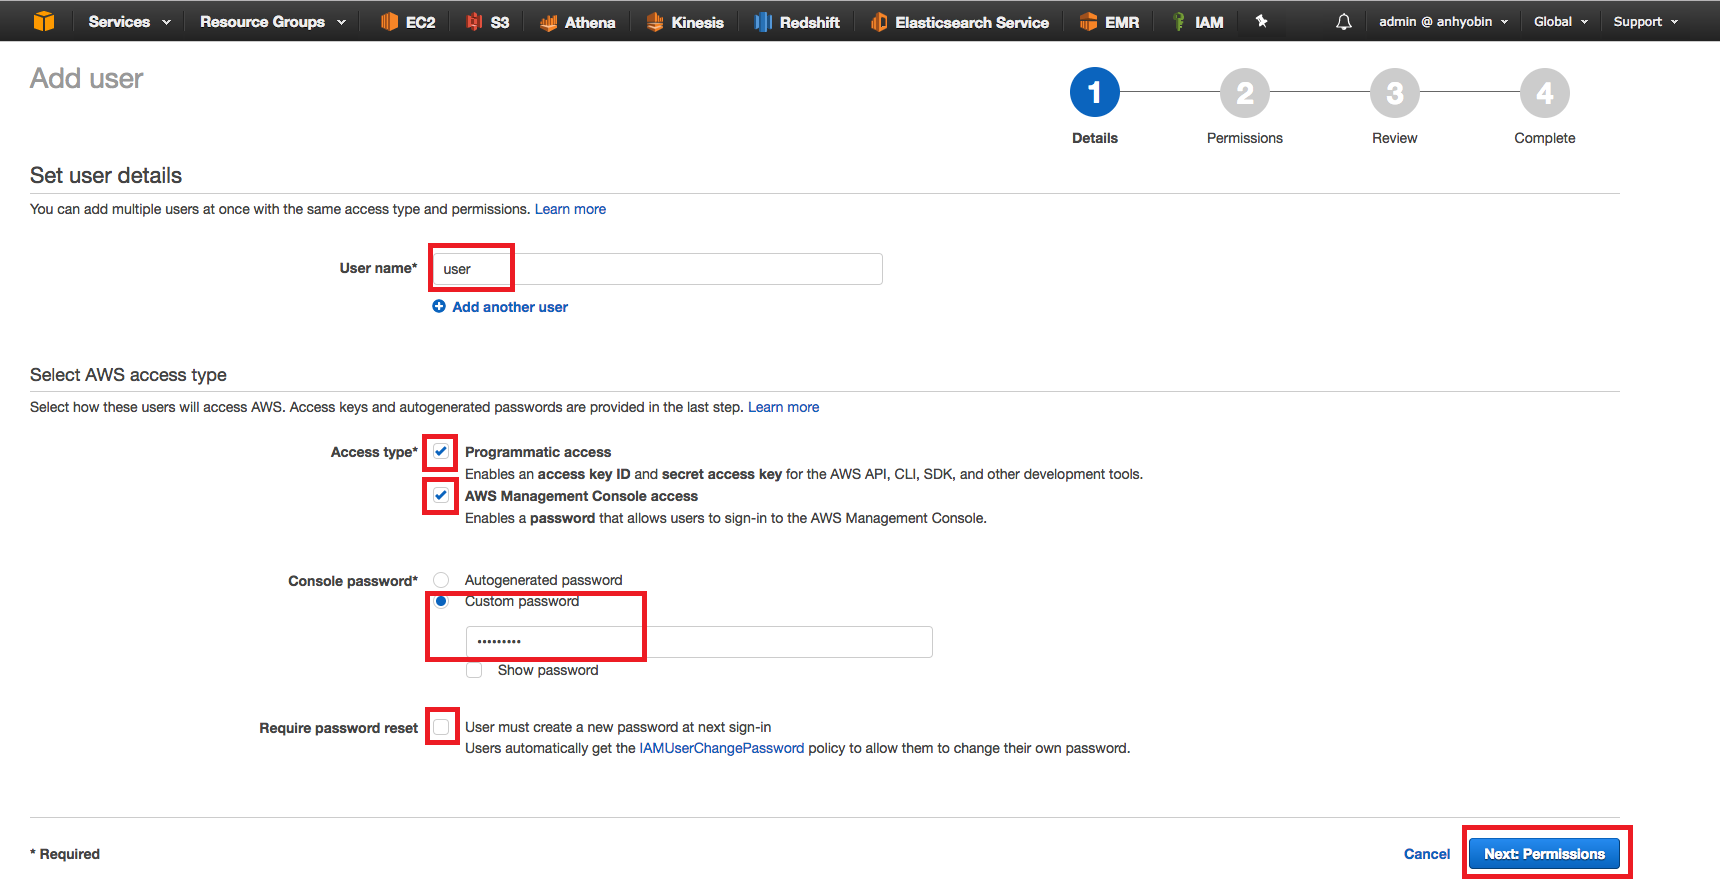This screenshot has width=1720, height=882.
Task: Select the Autogenerated password radio option
Action: click(x=441, y=580)
